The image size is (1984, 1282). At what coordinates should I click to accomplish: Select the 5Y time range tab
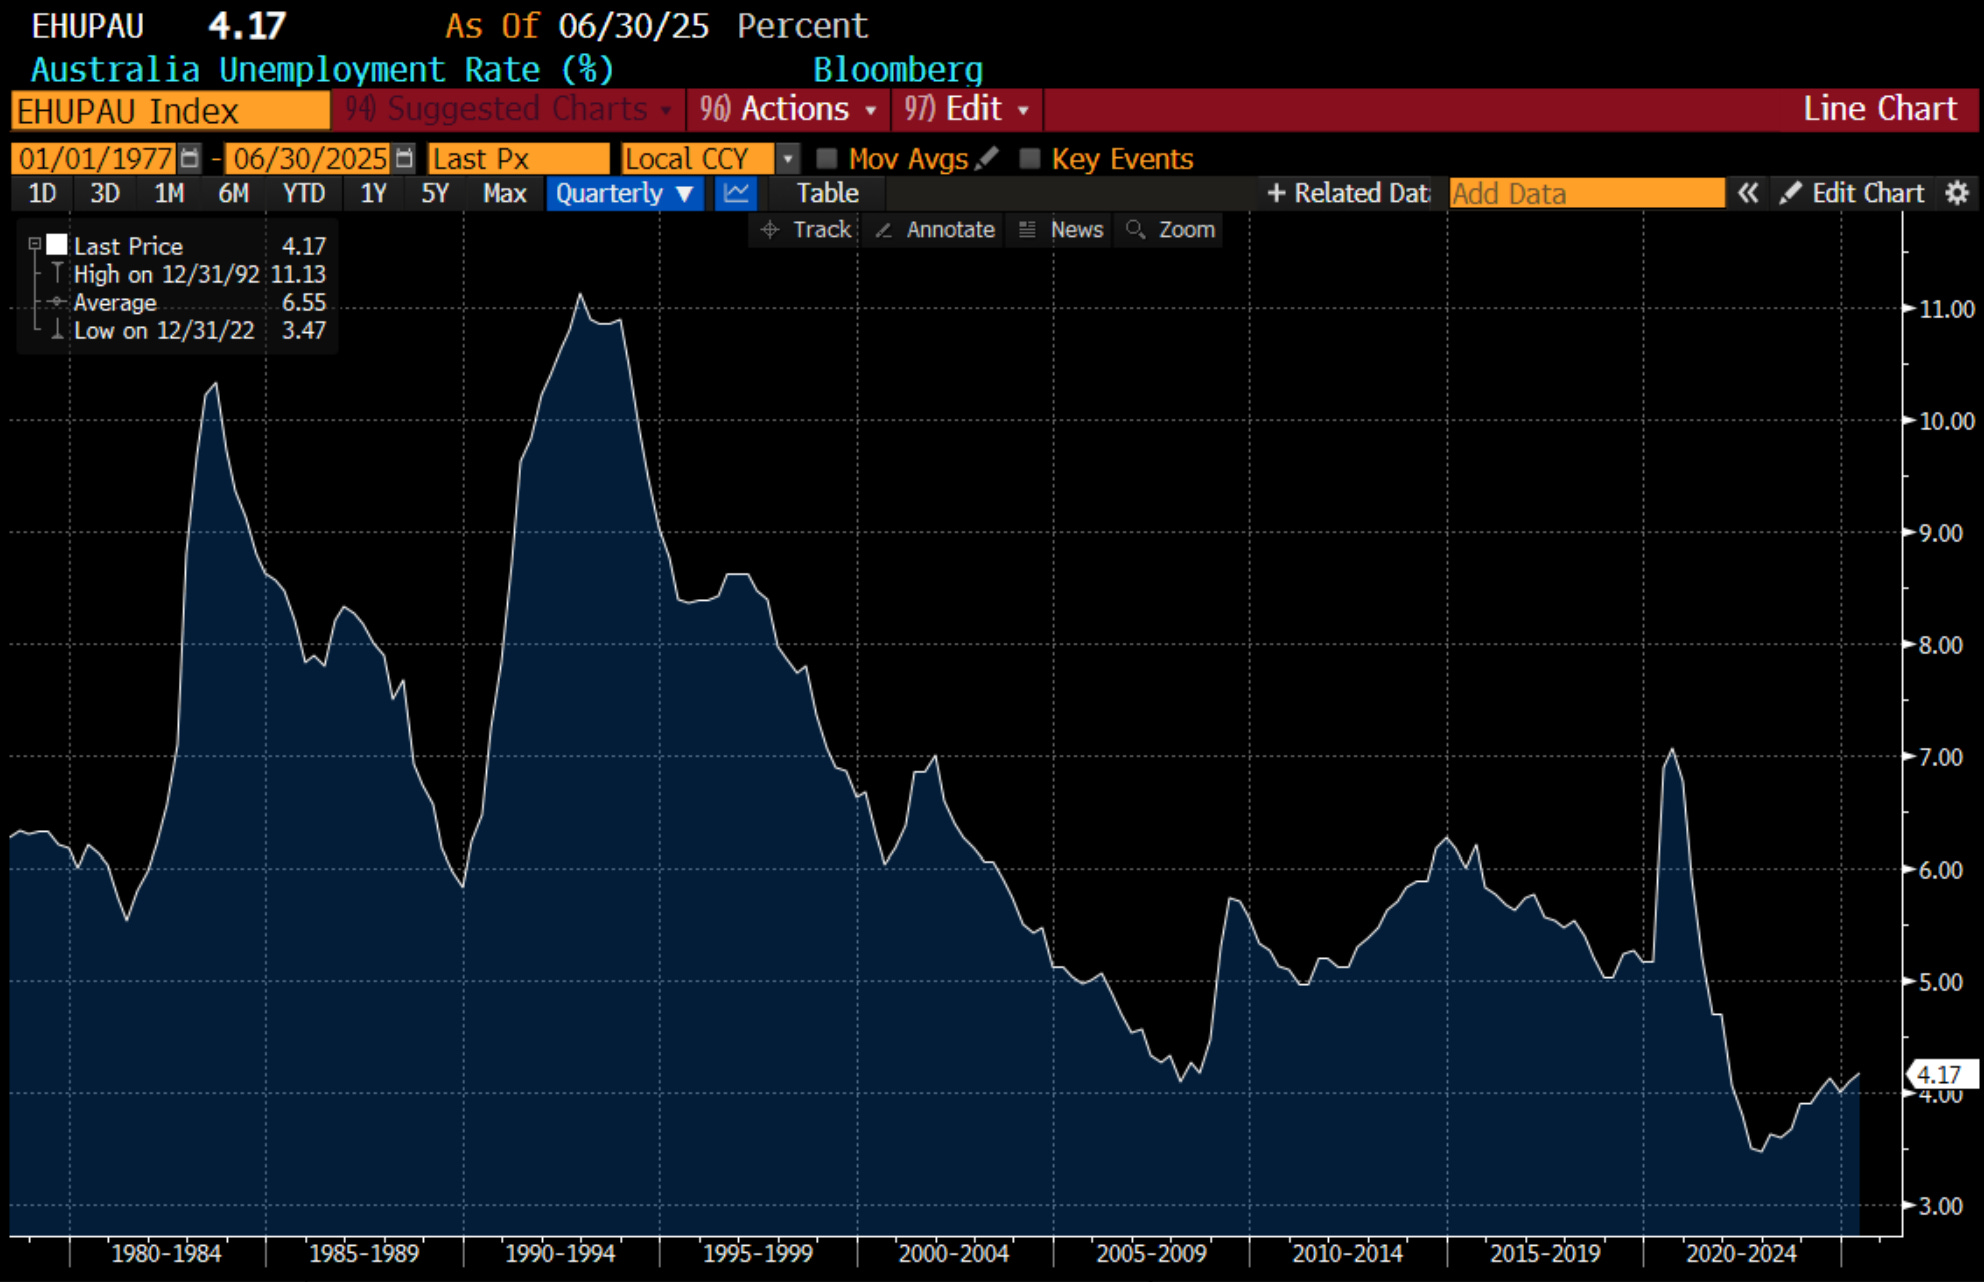(x=435, y=193)
